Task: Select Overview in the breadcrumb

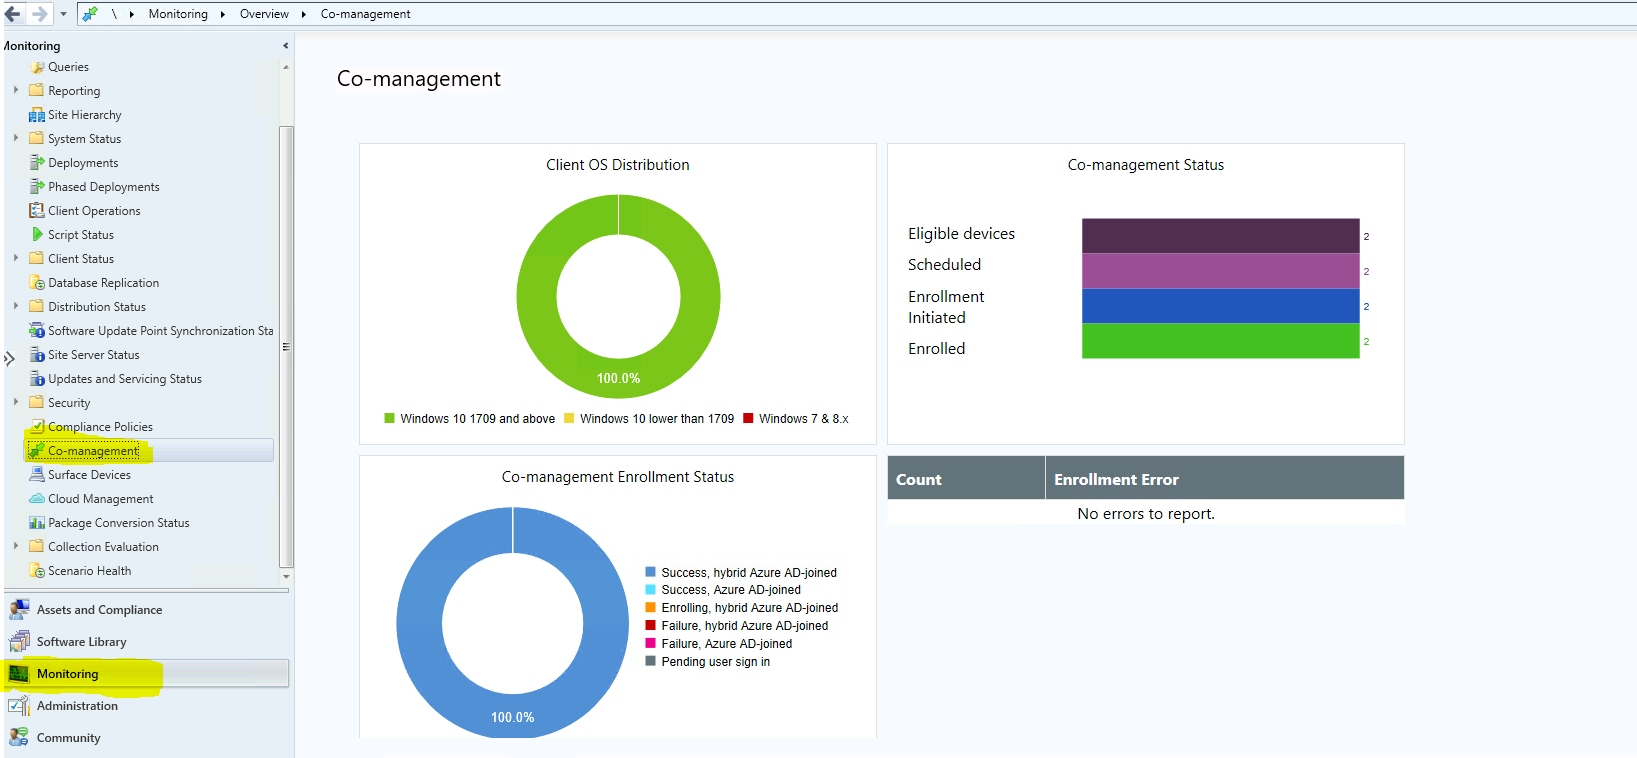Action: tap(264, 14)
